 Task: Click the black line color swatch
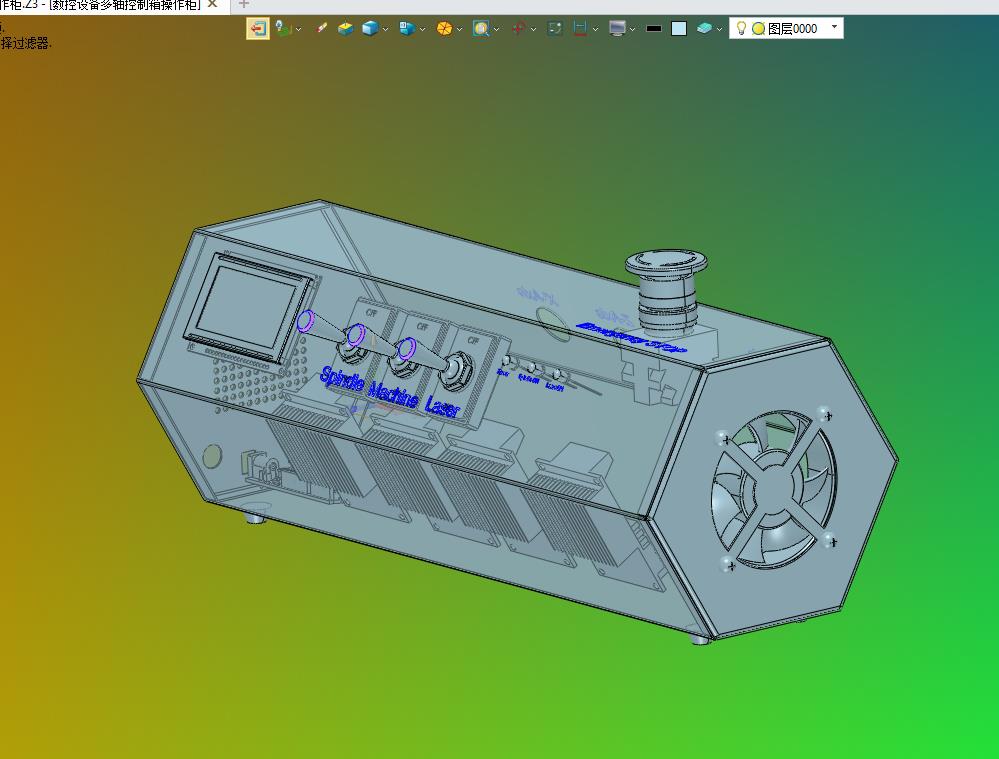click(x=654, y=29)
